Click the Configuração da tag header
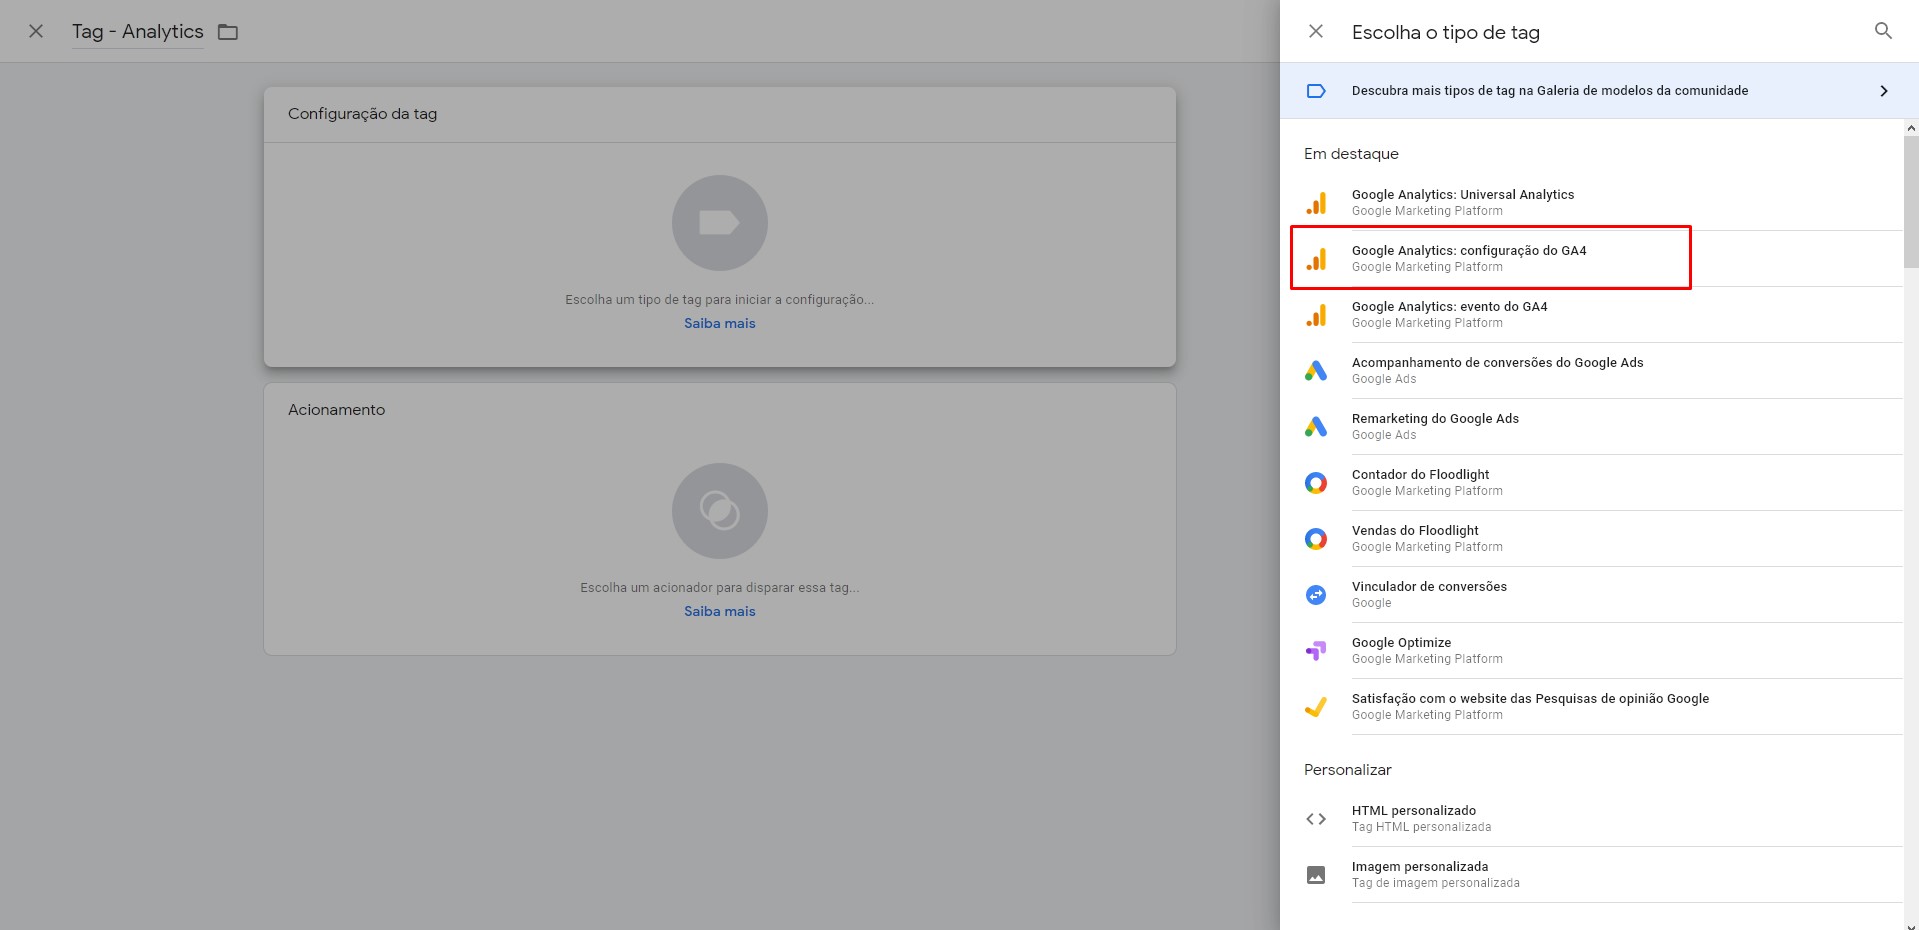The image size is (1919, 930). [x=362, y=114]
